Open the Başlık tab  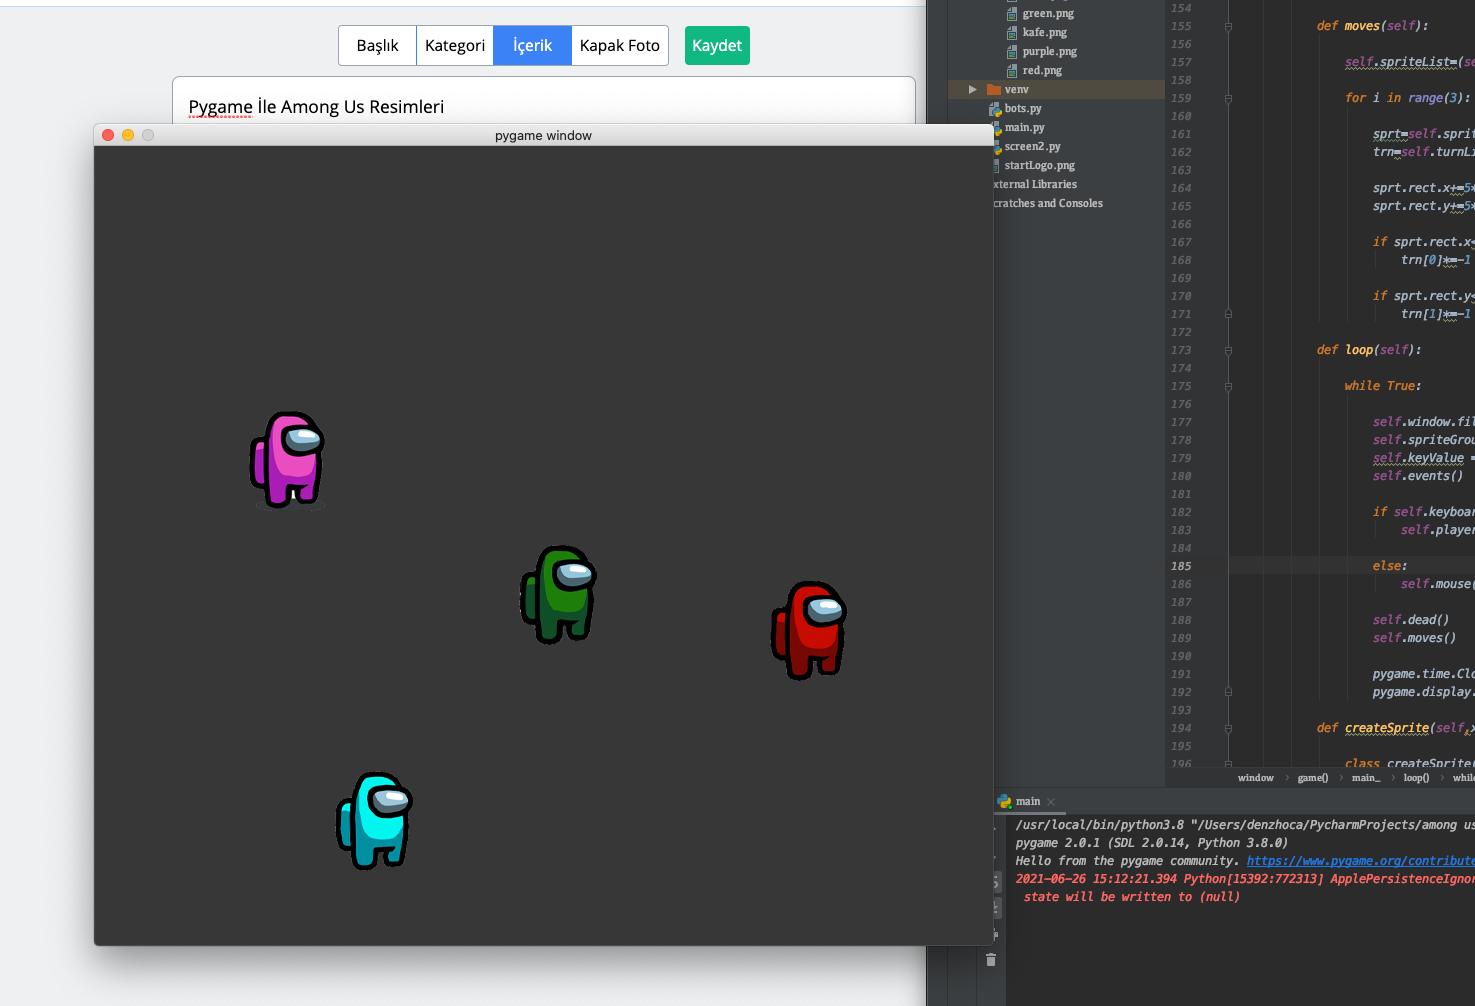click(x=377, y=46)
